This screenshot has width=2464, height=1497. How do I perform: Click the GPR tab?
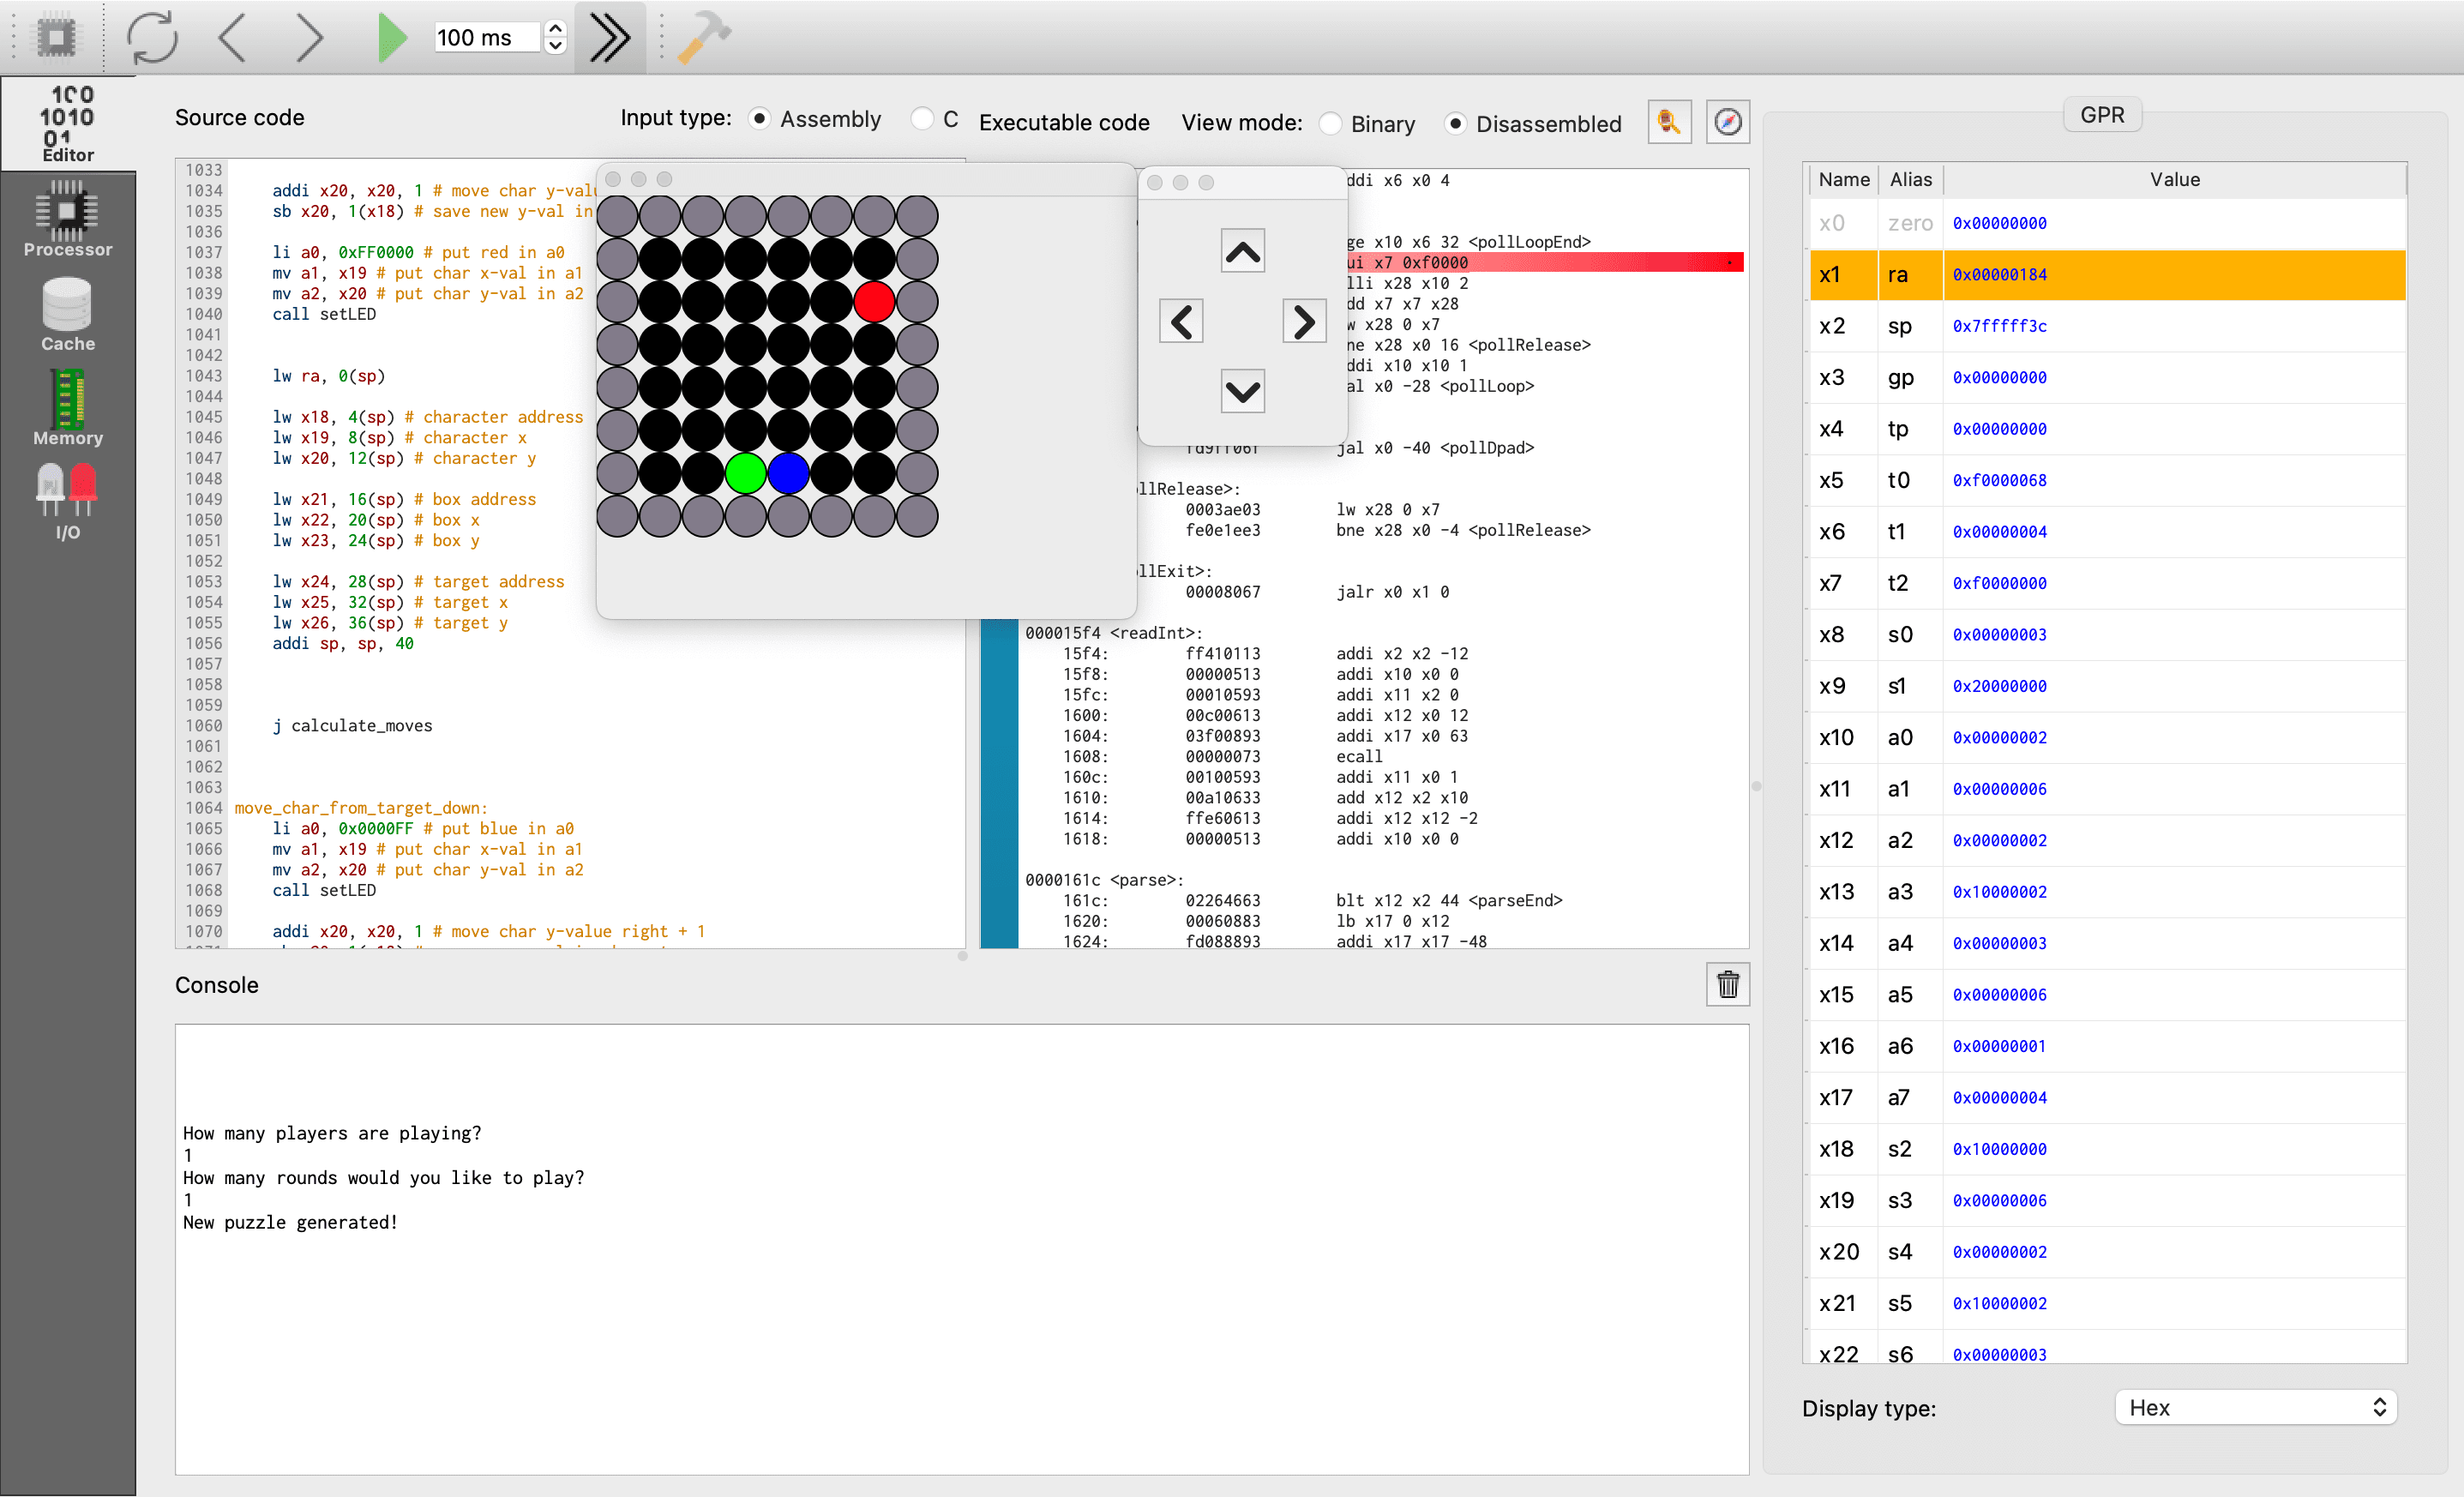pos(2101,115)
